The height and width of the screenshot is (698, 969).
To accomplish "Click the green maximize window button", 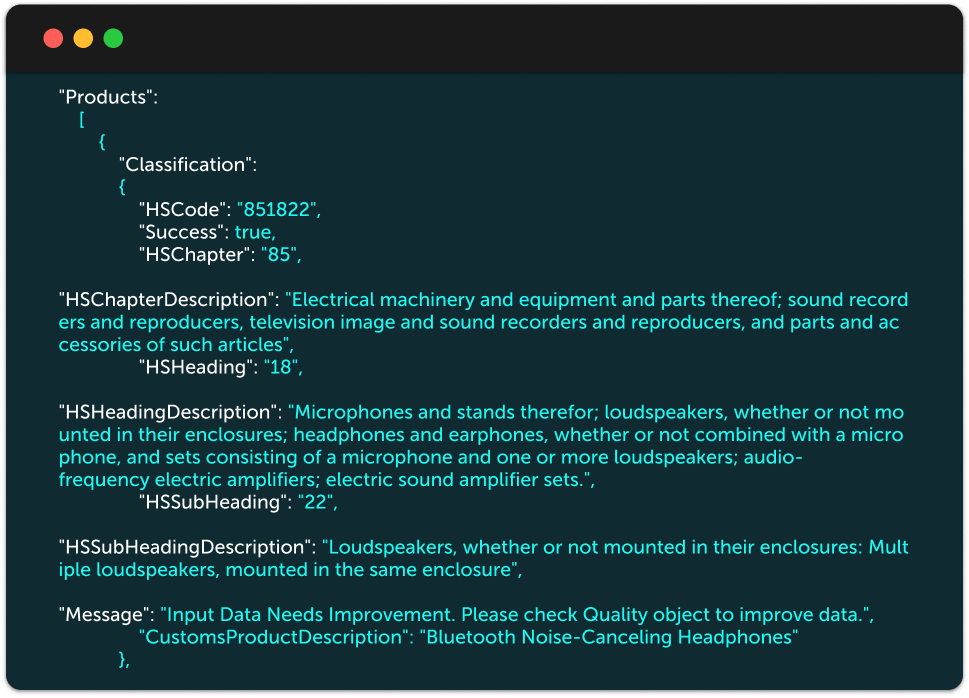I will [113, 39].
